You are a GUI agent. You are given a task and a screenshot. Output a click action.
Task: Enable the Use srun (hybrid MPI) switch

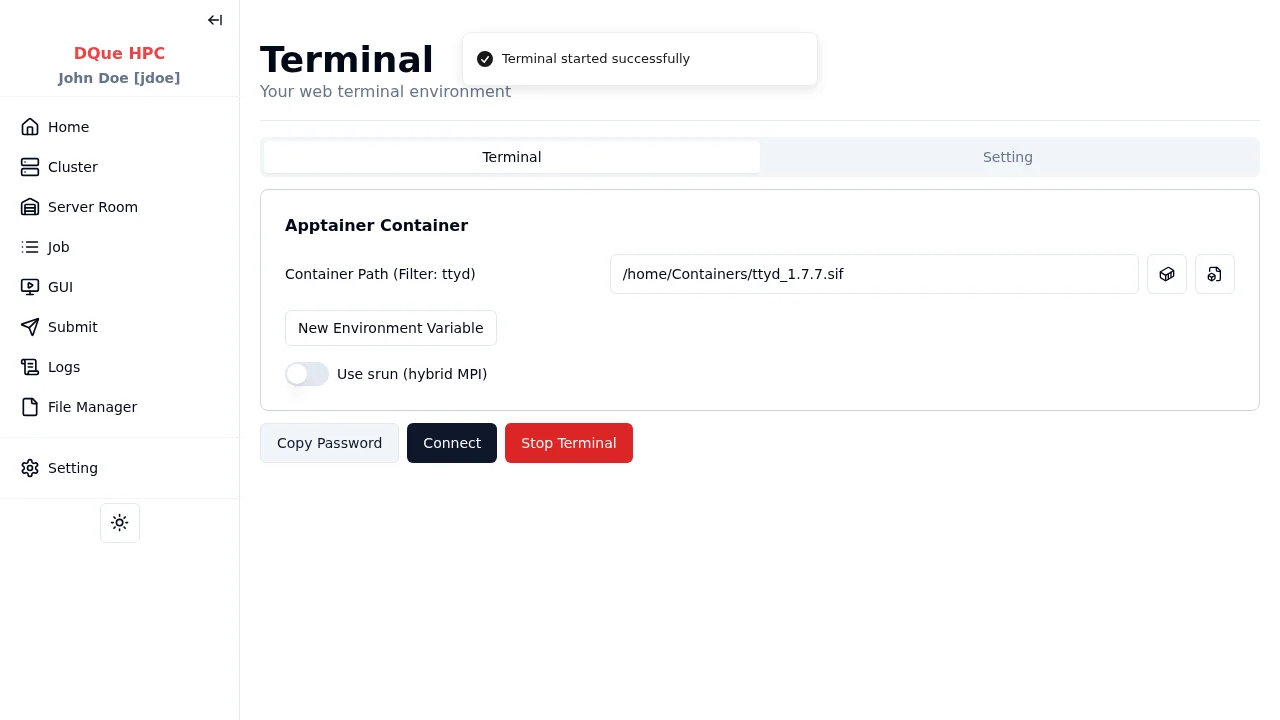(307, 374)
